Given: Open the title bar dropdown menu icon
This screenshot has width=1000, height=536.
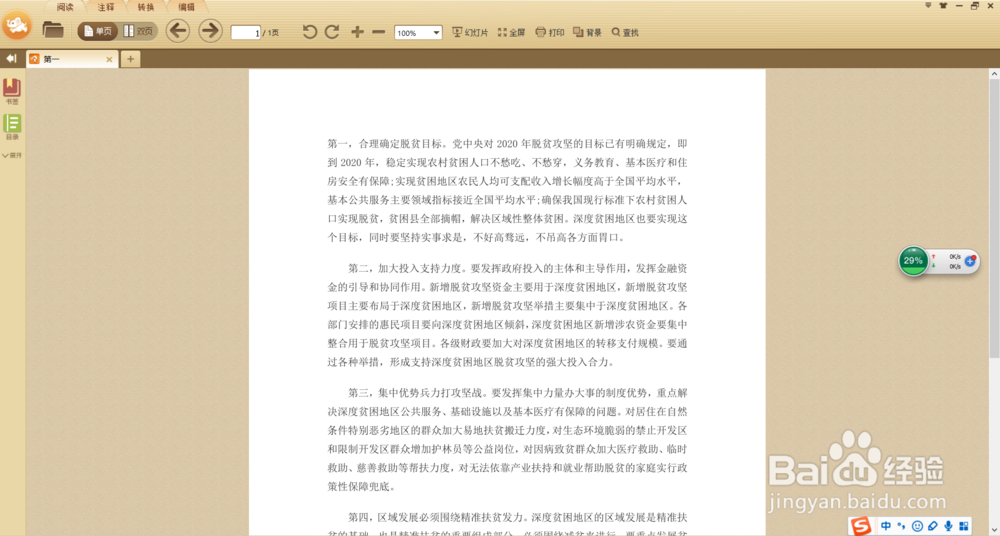Looking at the screenshot, I should 929,6.
